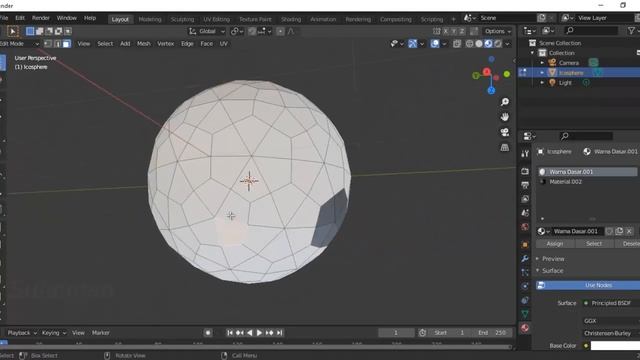The height and width of the screenshot is (360, 640).
Task: Open the Window menu
Action: tap(67, 18)
